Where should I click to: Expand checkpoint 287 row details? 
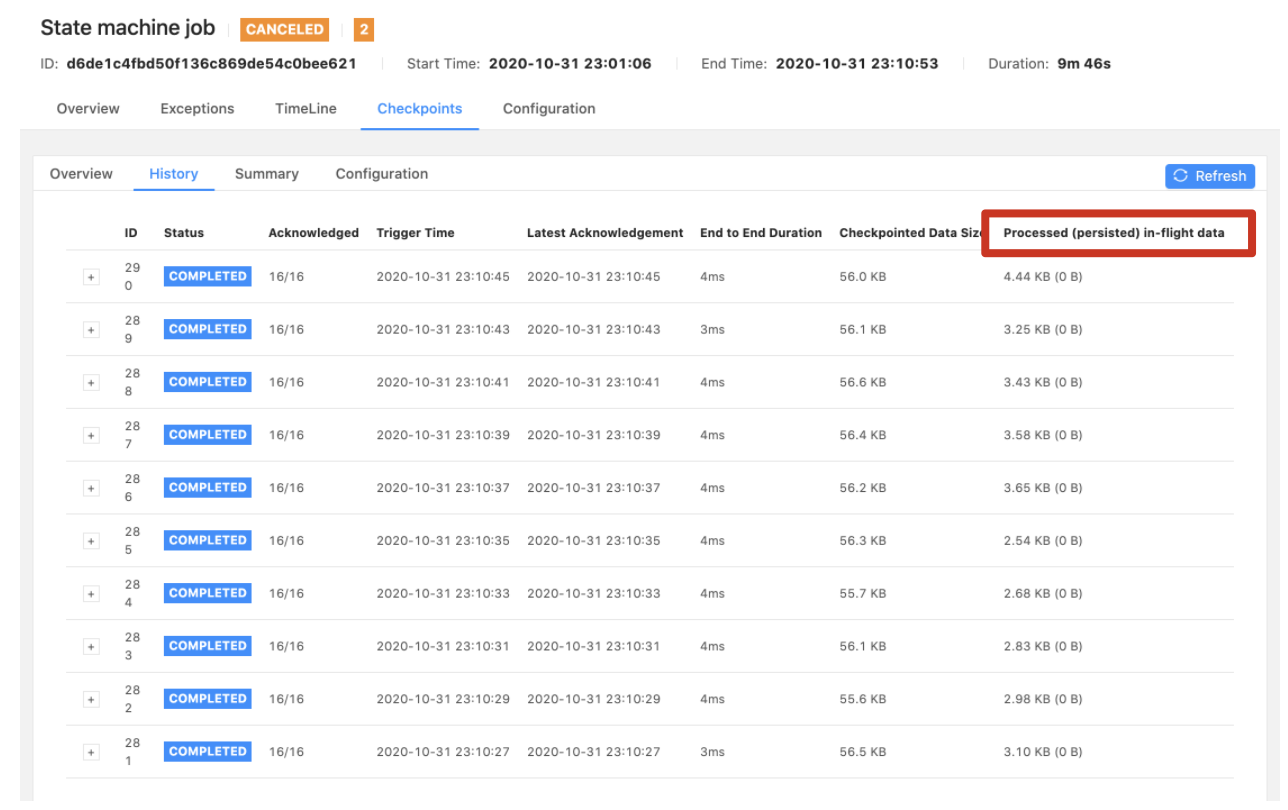[91, 435]
